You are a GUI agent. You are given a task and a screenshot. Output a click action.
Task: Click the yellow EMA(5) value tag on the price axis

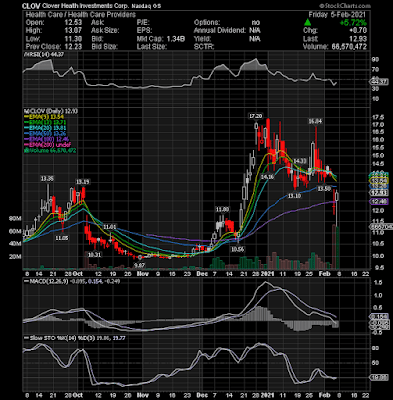pyautogui.click(x=380, y=180)
